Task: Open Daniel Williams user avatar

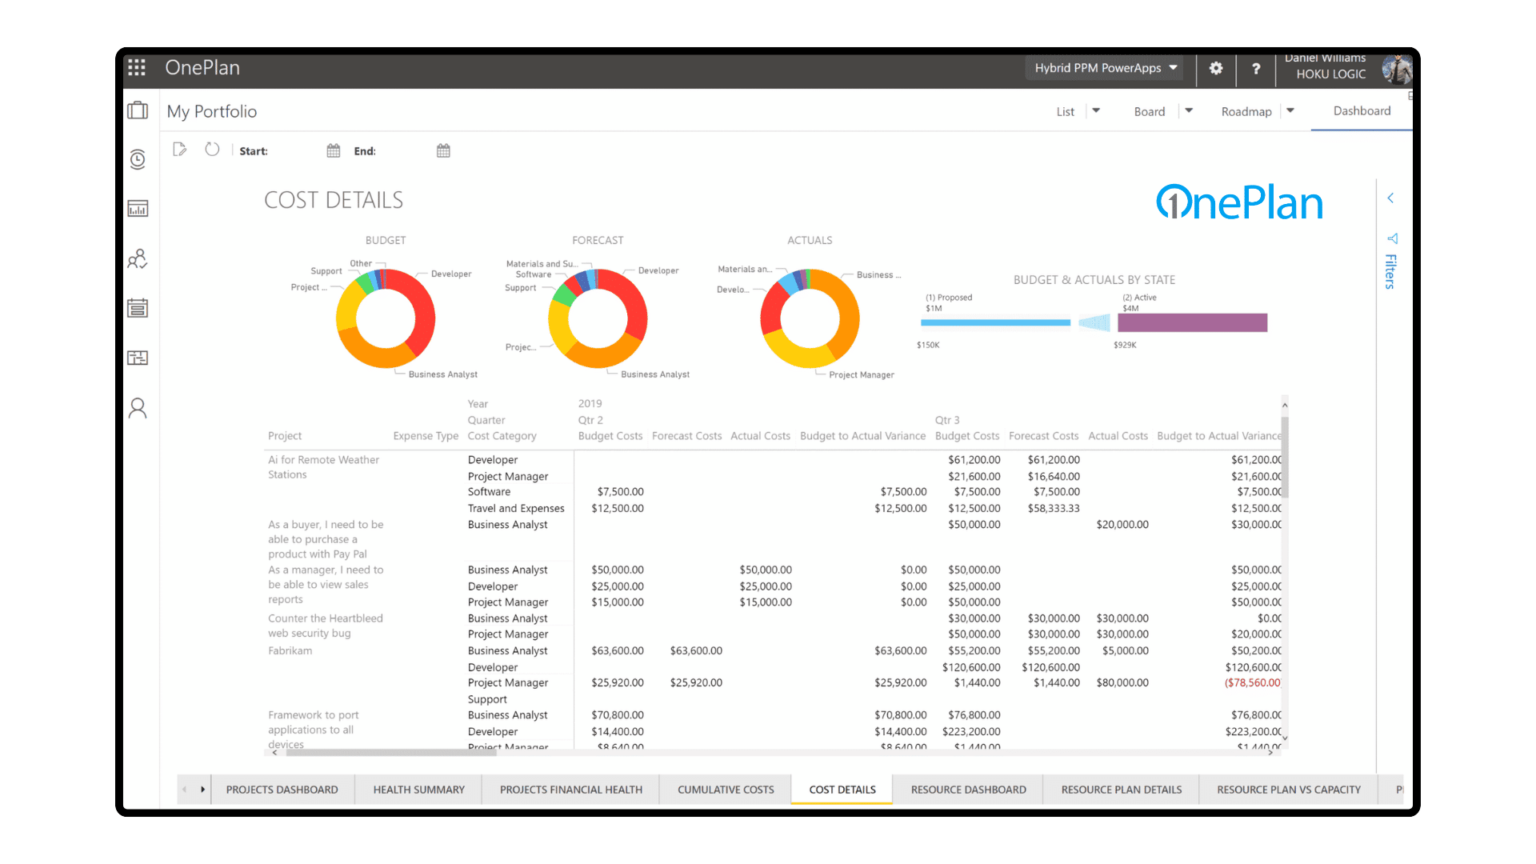Action: coord(1396,69)
